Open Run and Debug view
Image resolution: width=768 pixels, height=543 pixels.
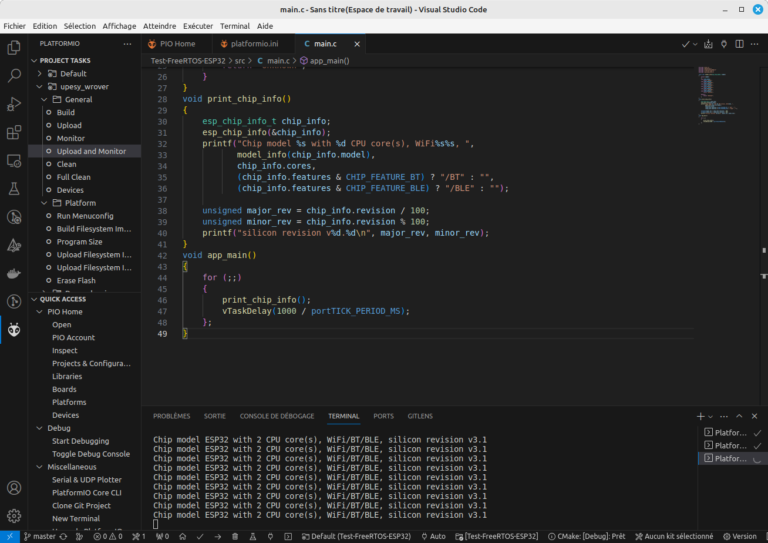[x=14, y=103]
